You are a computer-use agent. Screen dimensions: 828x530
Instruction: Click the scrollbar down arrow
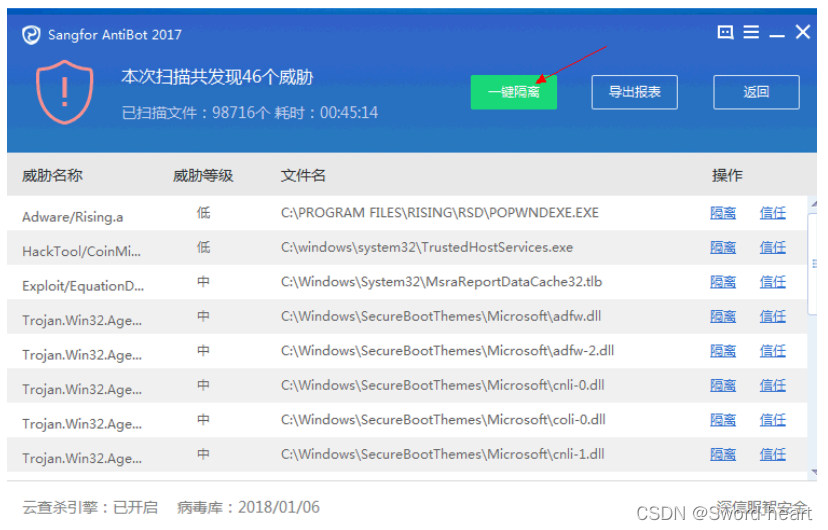[814, 472]
